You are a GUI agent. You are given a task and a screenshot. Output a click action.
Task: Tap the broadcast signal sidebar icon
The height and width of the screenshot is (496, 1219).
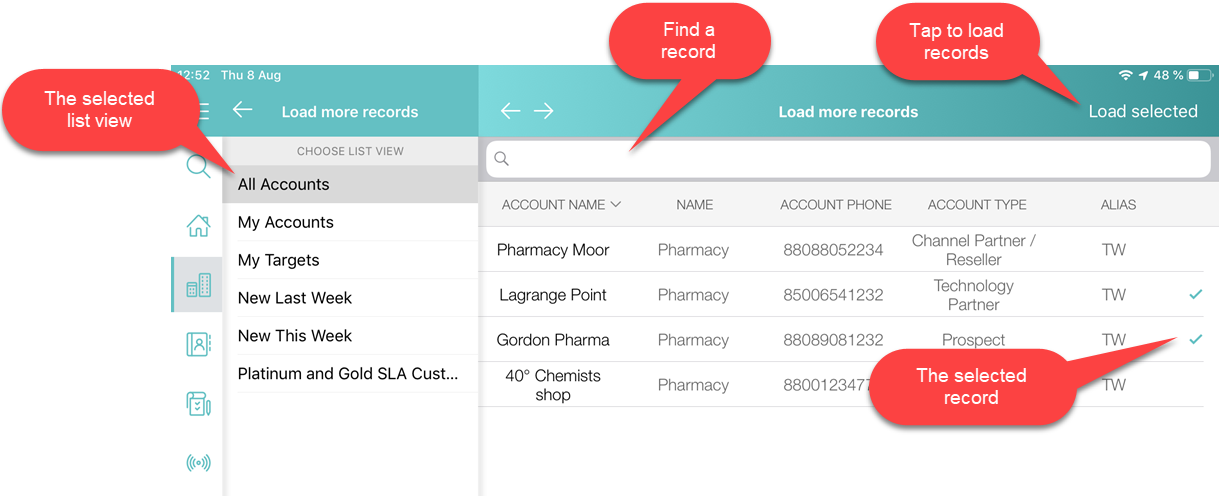pyautogui.click(x=198, y=463)
